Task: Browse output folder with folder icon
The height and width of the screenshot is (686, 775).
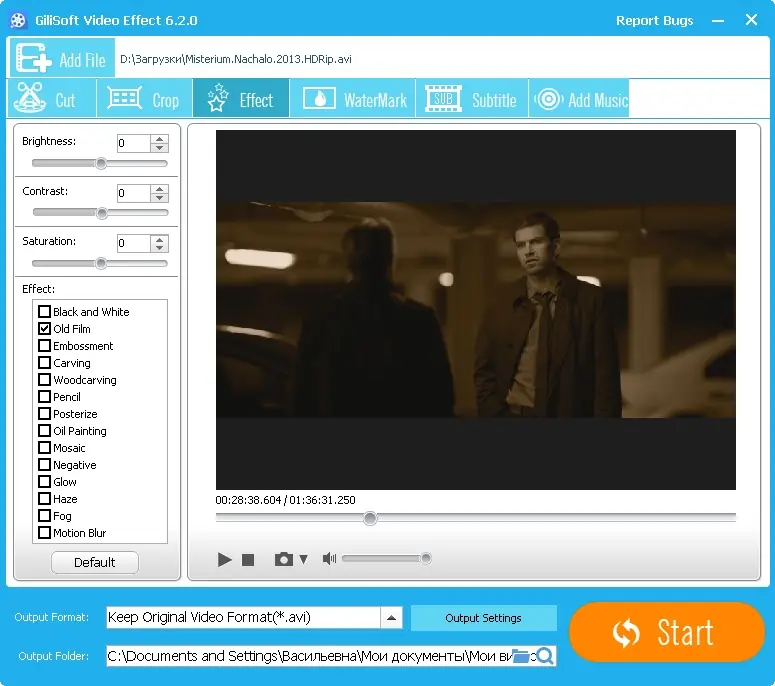Action: pos(520,656)
